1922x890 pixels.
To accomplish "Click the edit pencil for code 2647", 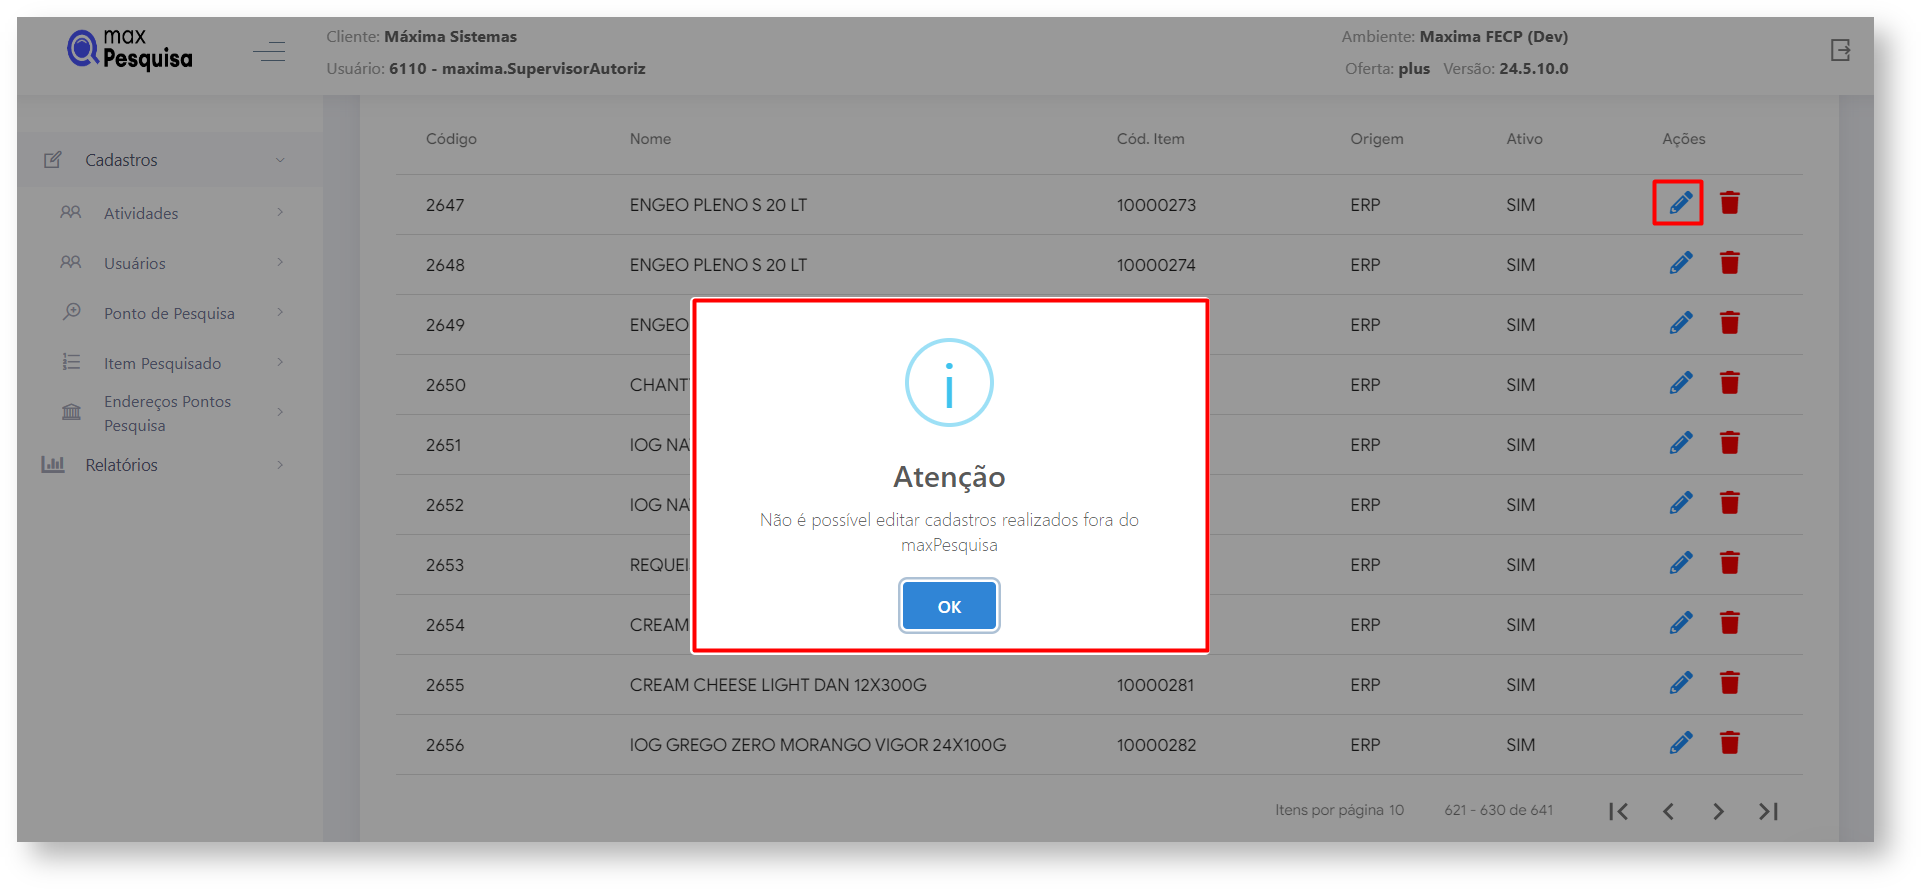I will tap(1680, 203).
